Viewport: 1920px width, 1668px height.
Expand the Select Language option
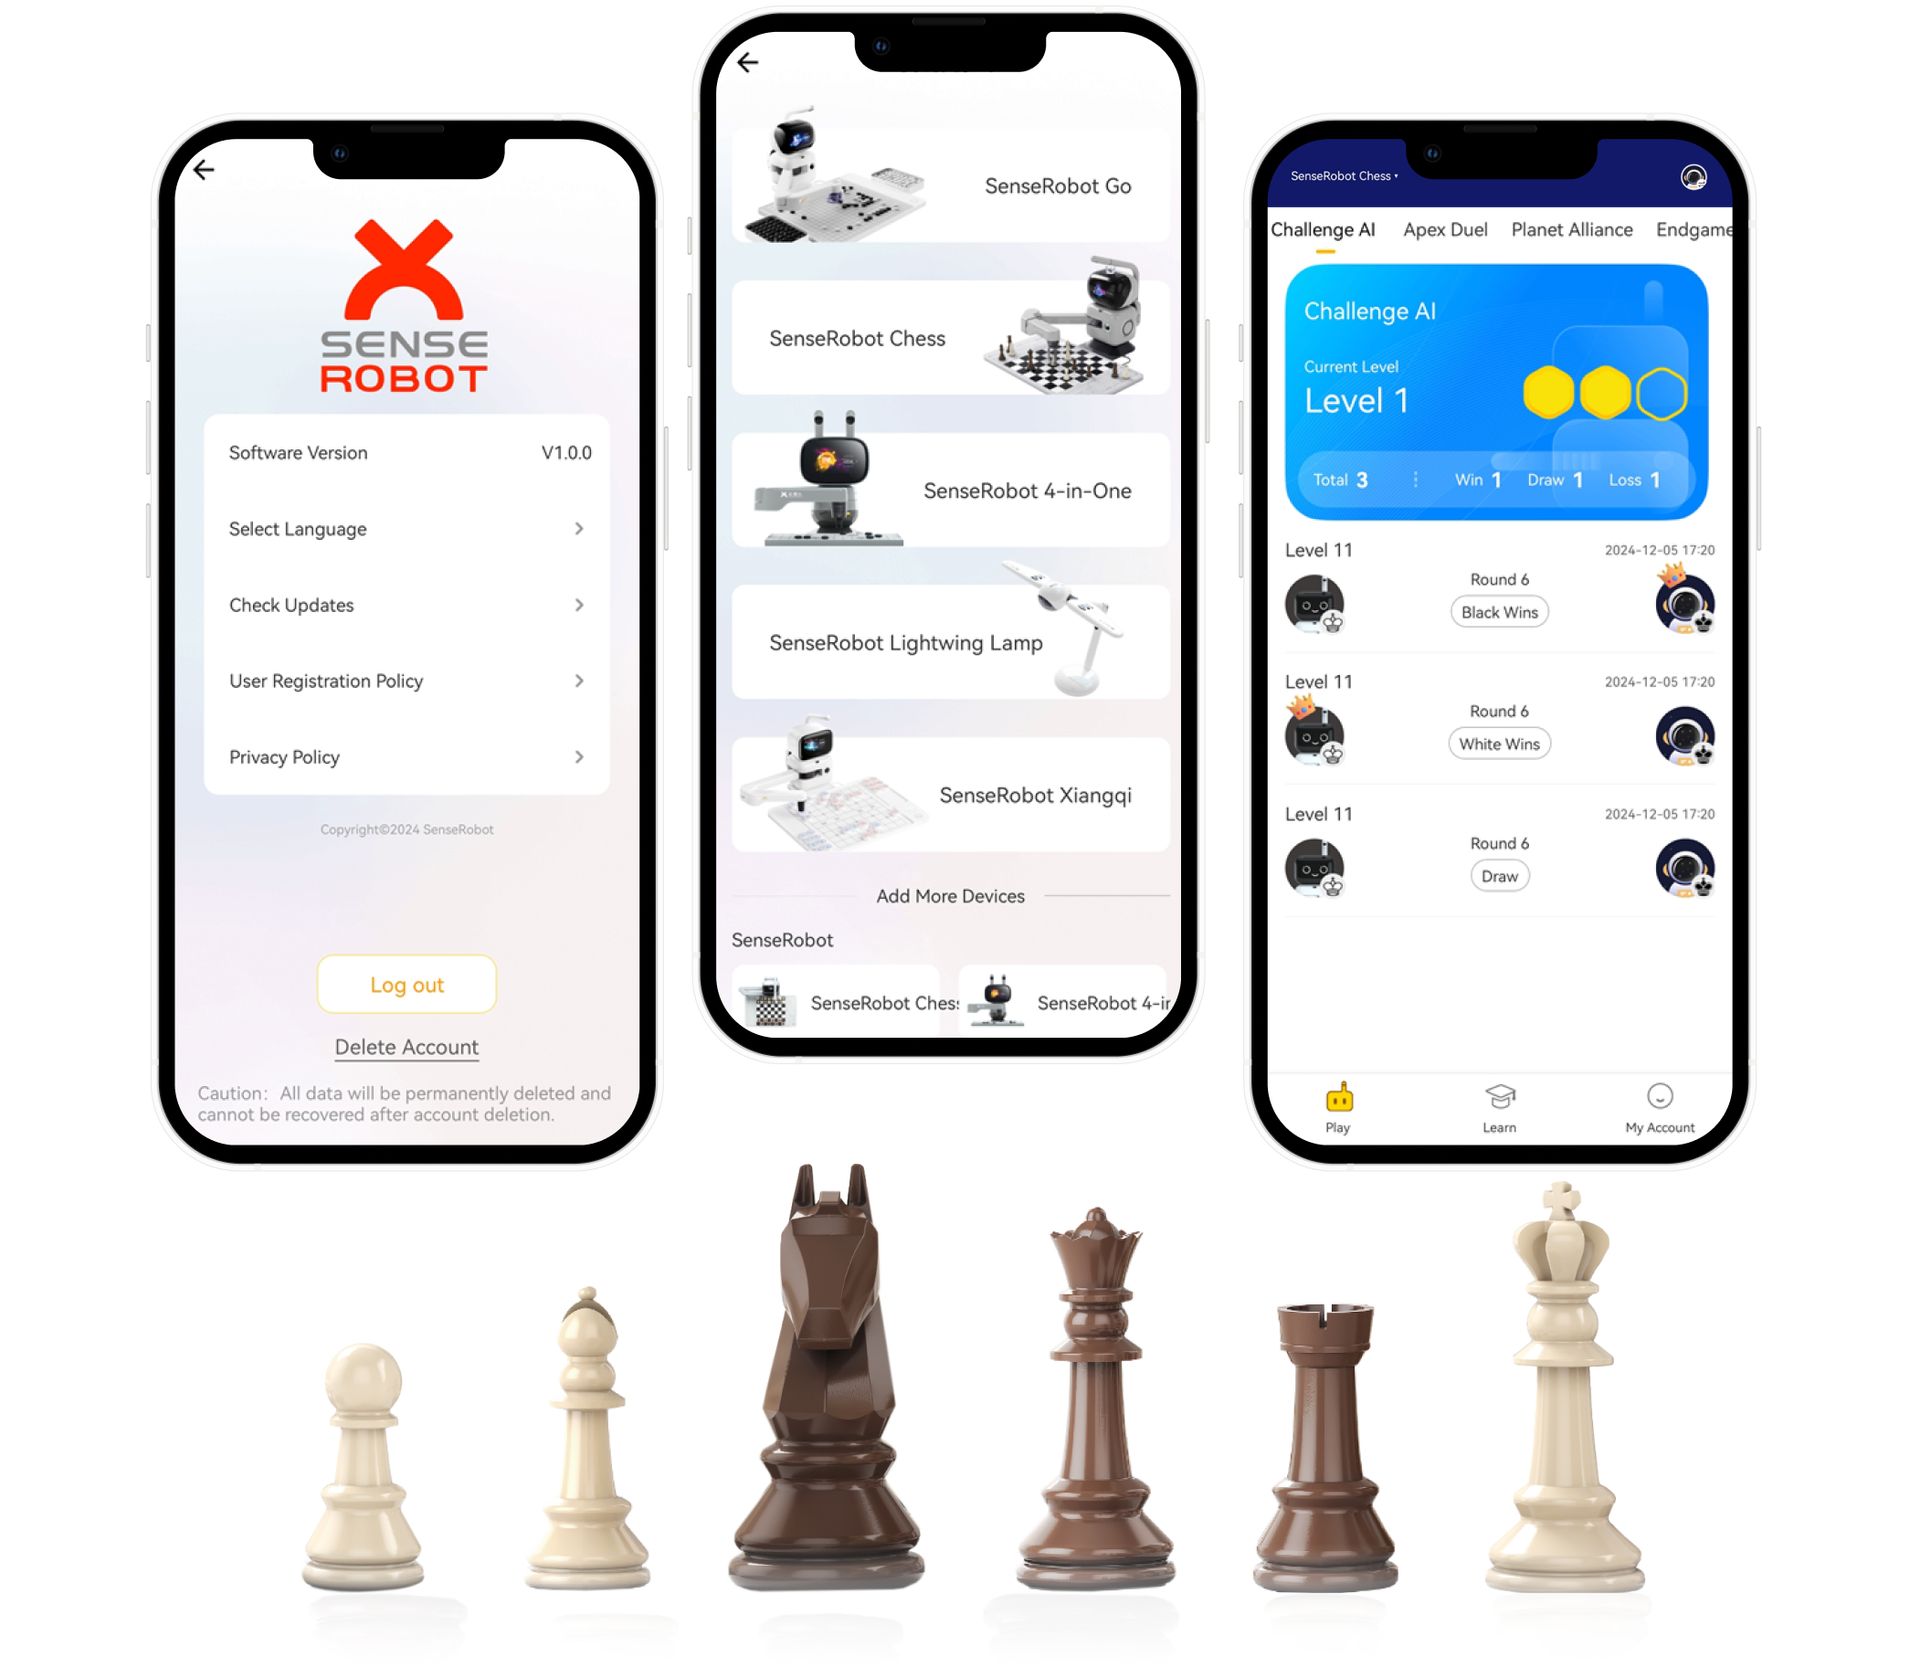point(405,529)
